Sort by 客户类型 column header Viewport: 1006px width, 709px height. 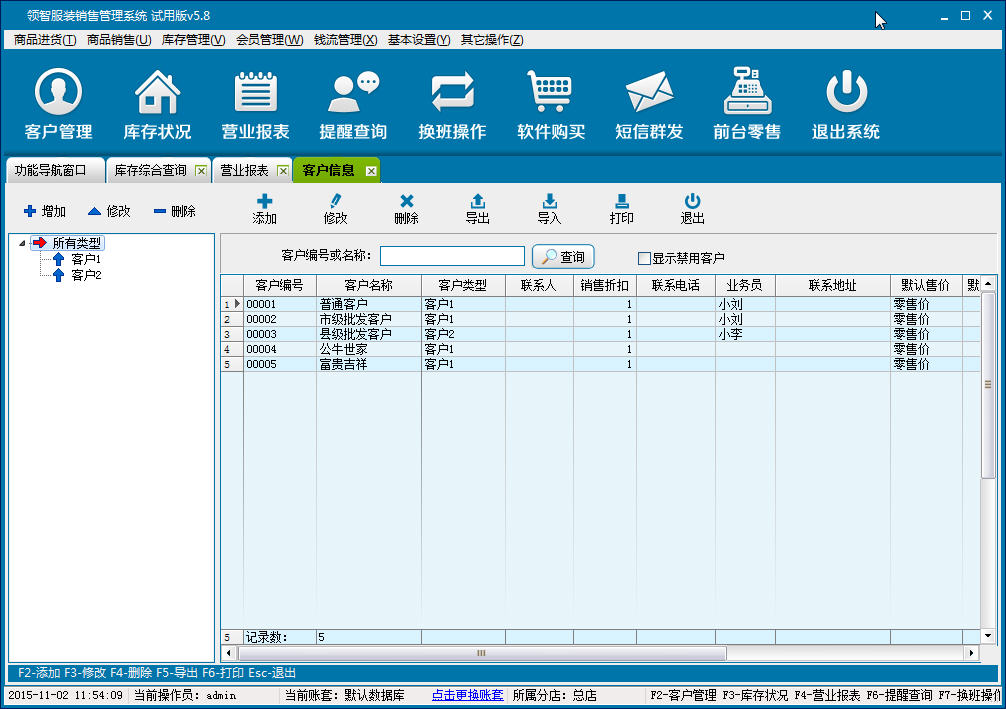click(x=463, y=286)
